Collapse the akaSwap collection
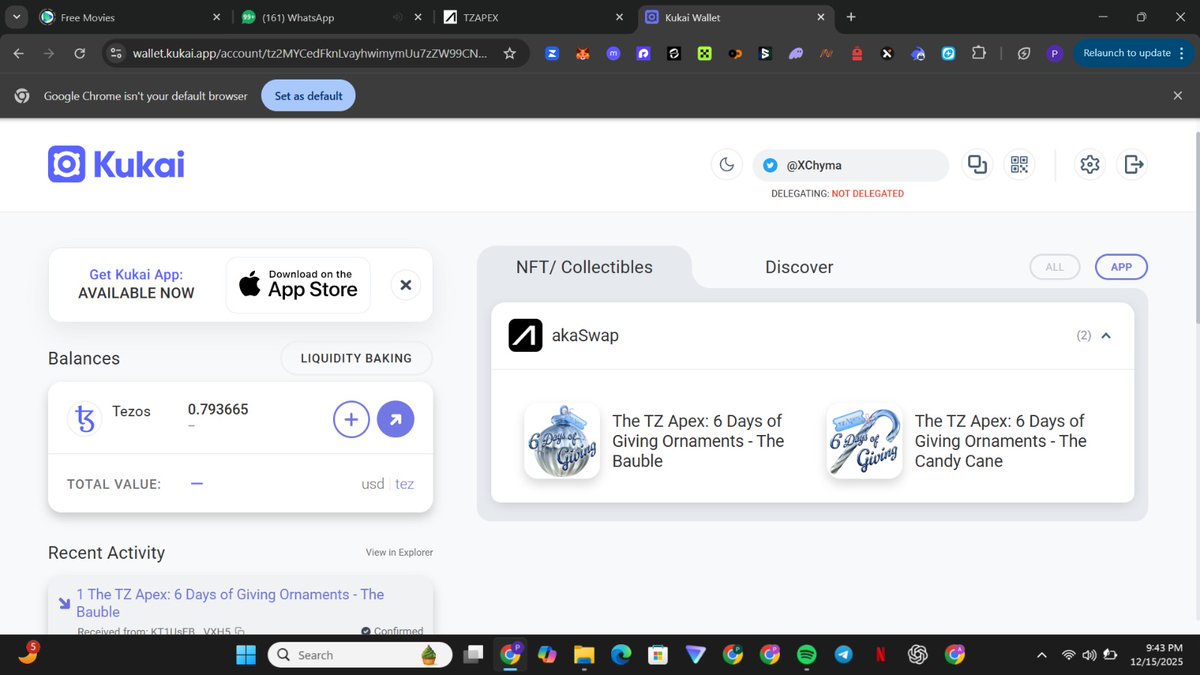The width and height of the screenshot is (1200, 675). click(x=1106, y=336)
